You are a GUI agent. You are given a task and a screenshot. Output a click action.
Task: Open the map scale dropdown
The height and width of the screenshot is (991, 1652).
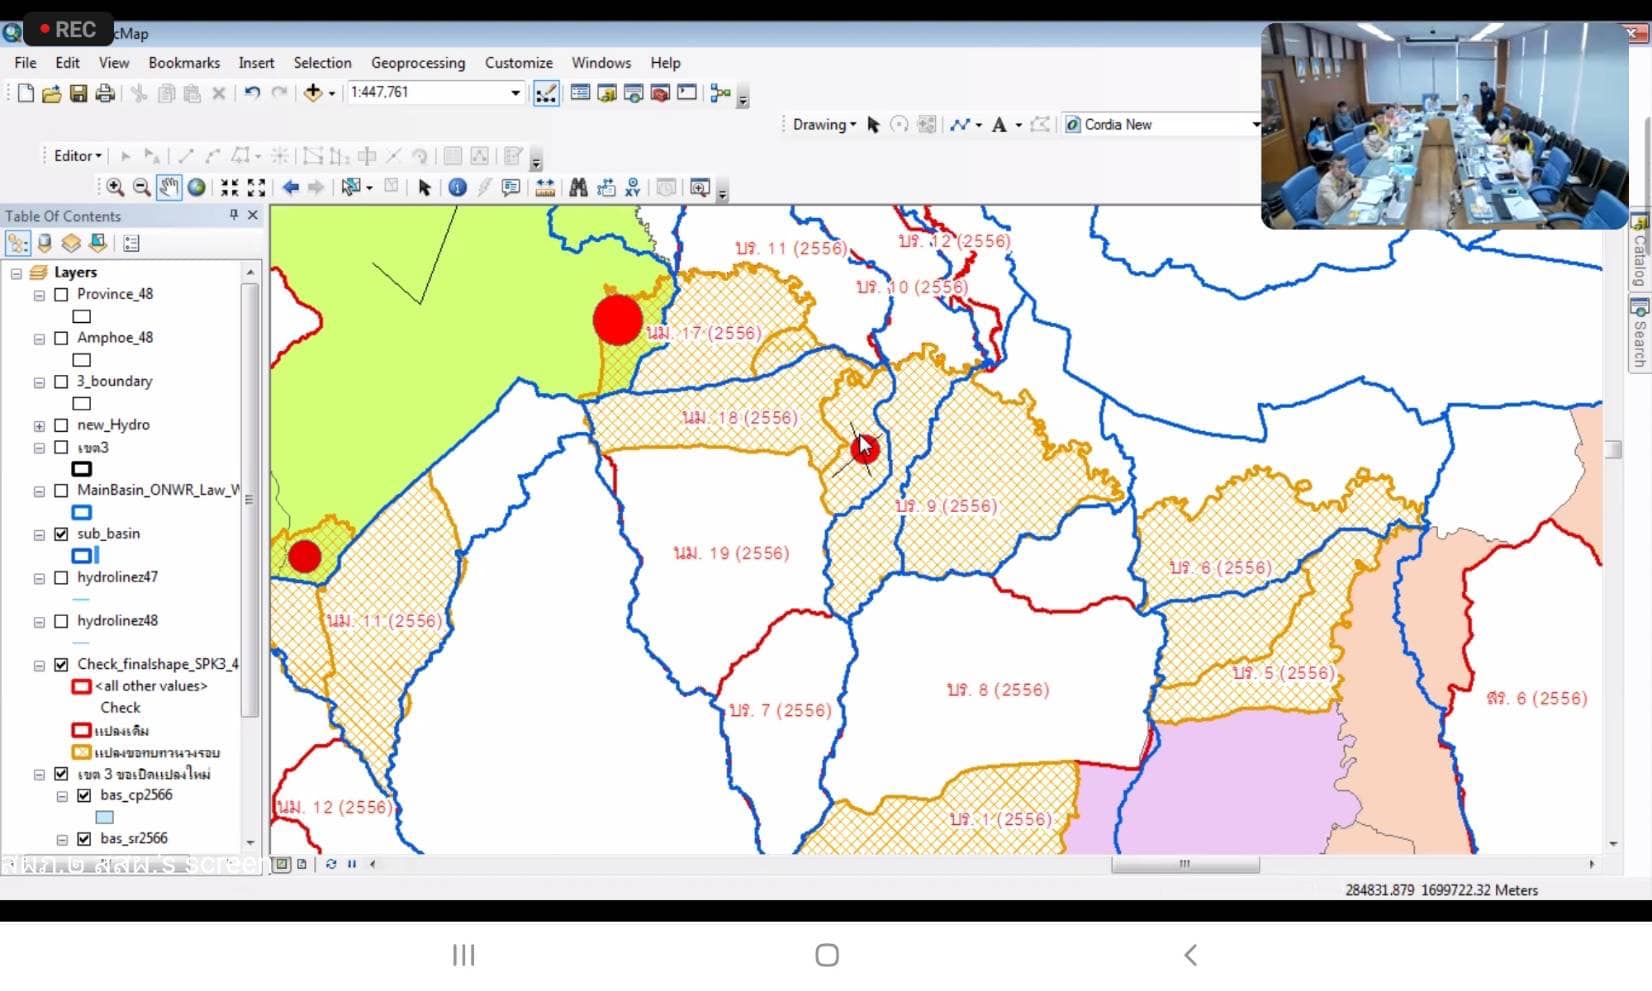tap(515, 93)
